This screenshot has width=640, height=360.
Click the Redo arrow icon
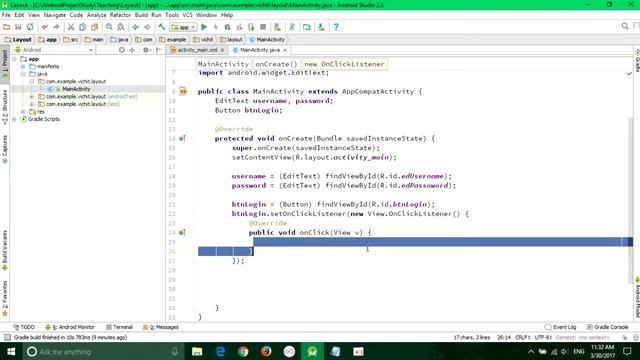pyautogui.click(x=56, y=27)
